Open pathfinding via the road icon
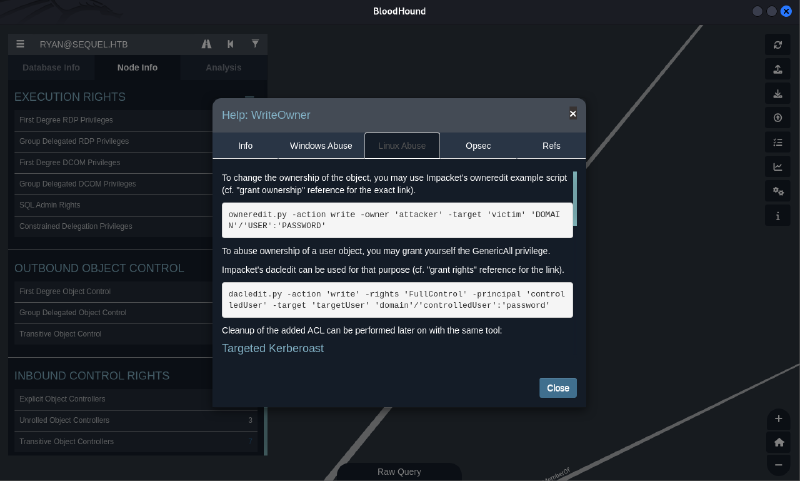800x481 pixels. [x=207, y=44]
